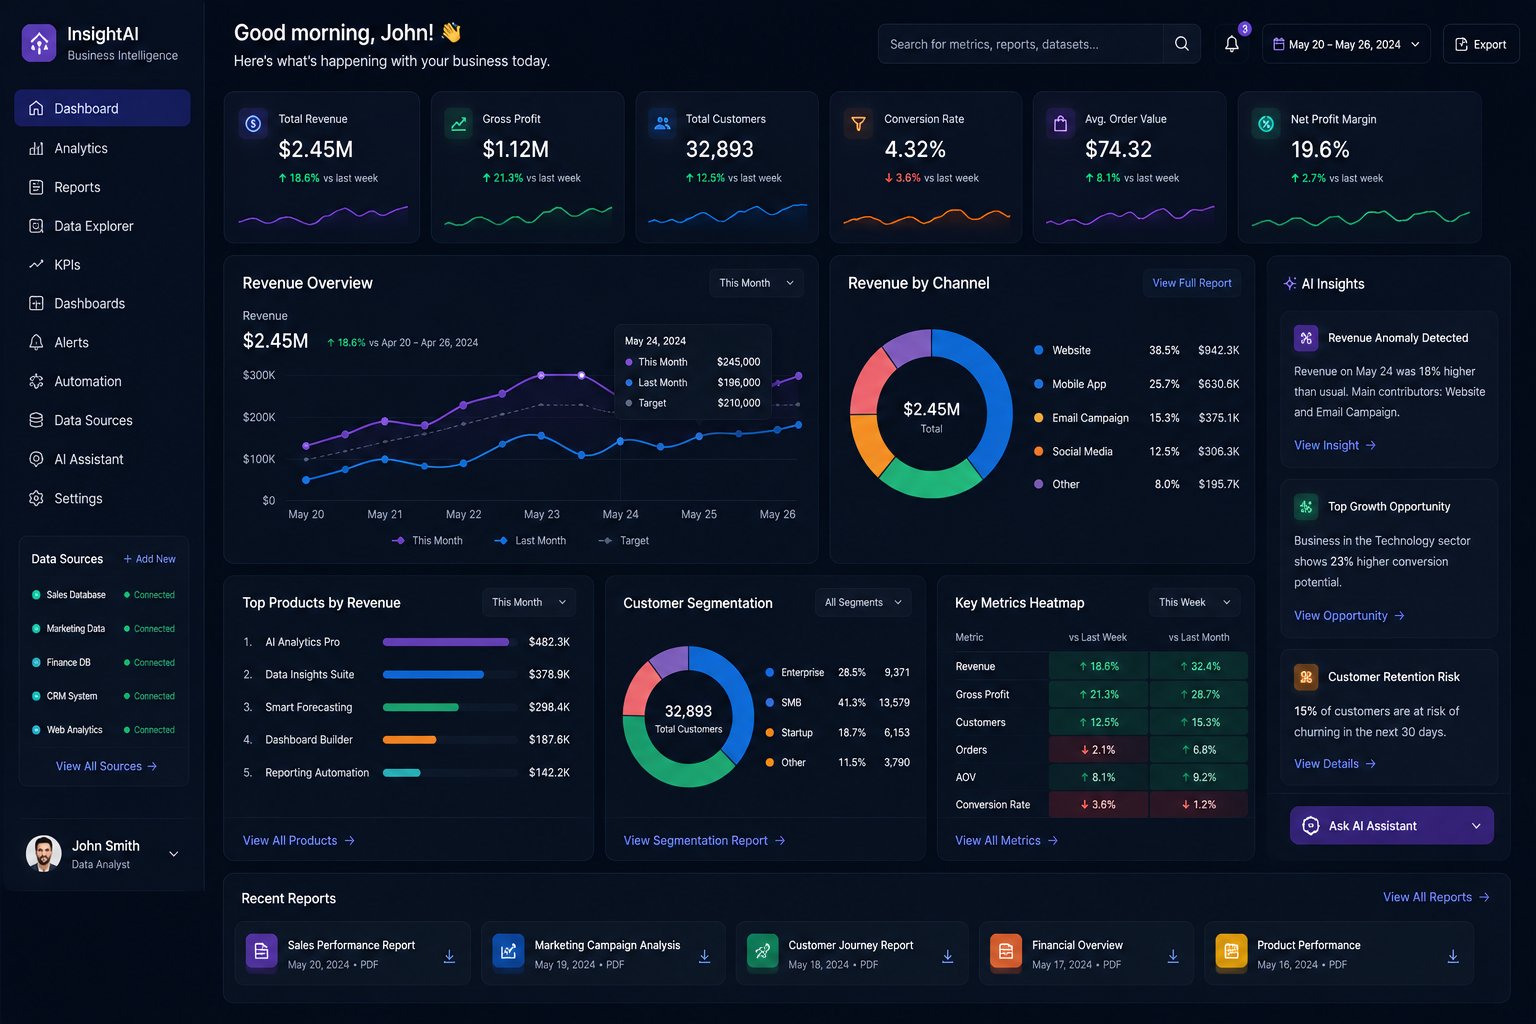Download the Customer Journey Report
This screenshot has width=1536, height=1024.
[x=947, y=956]
